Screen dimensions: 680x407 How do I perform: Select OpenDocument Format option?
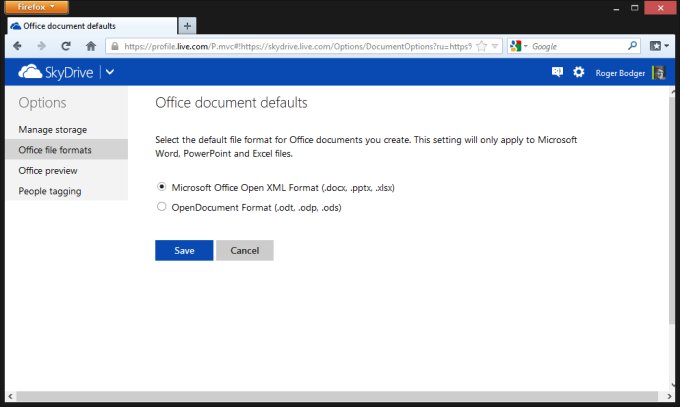coord(162,207)
